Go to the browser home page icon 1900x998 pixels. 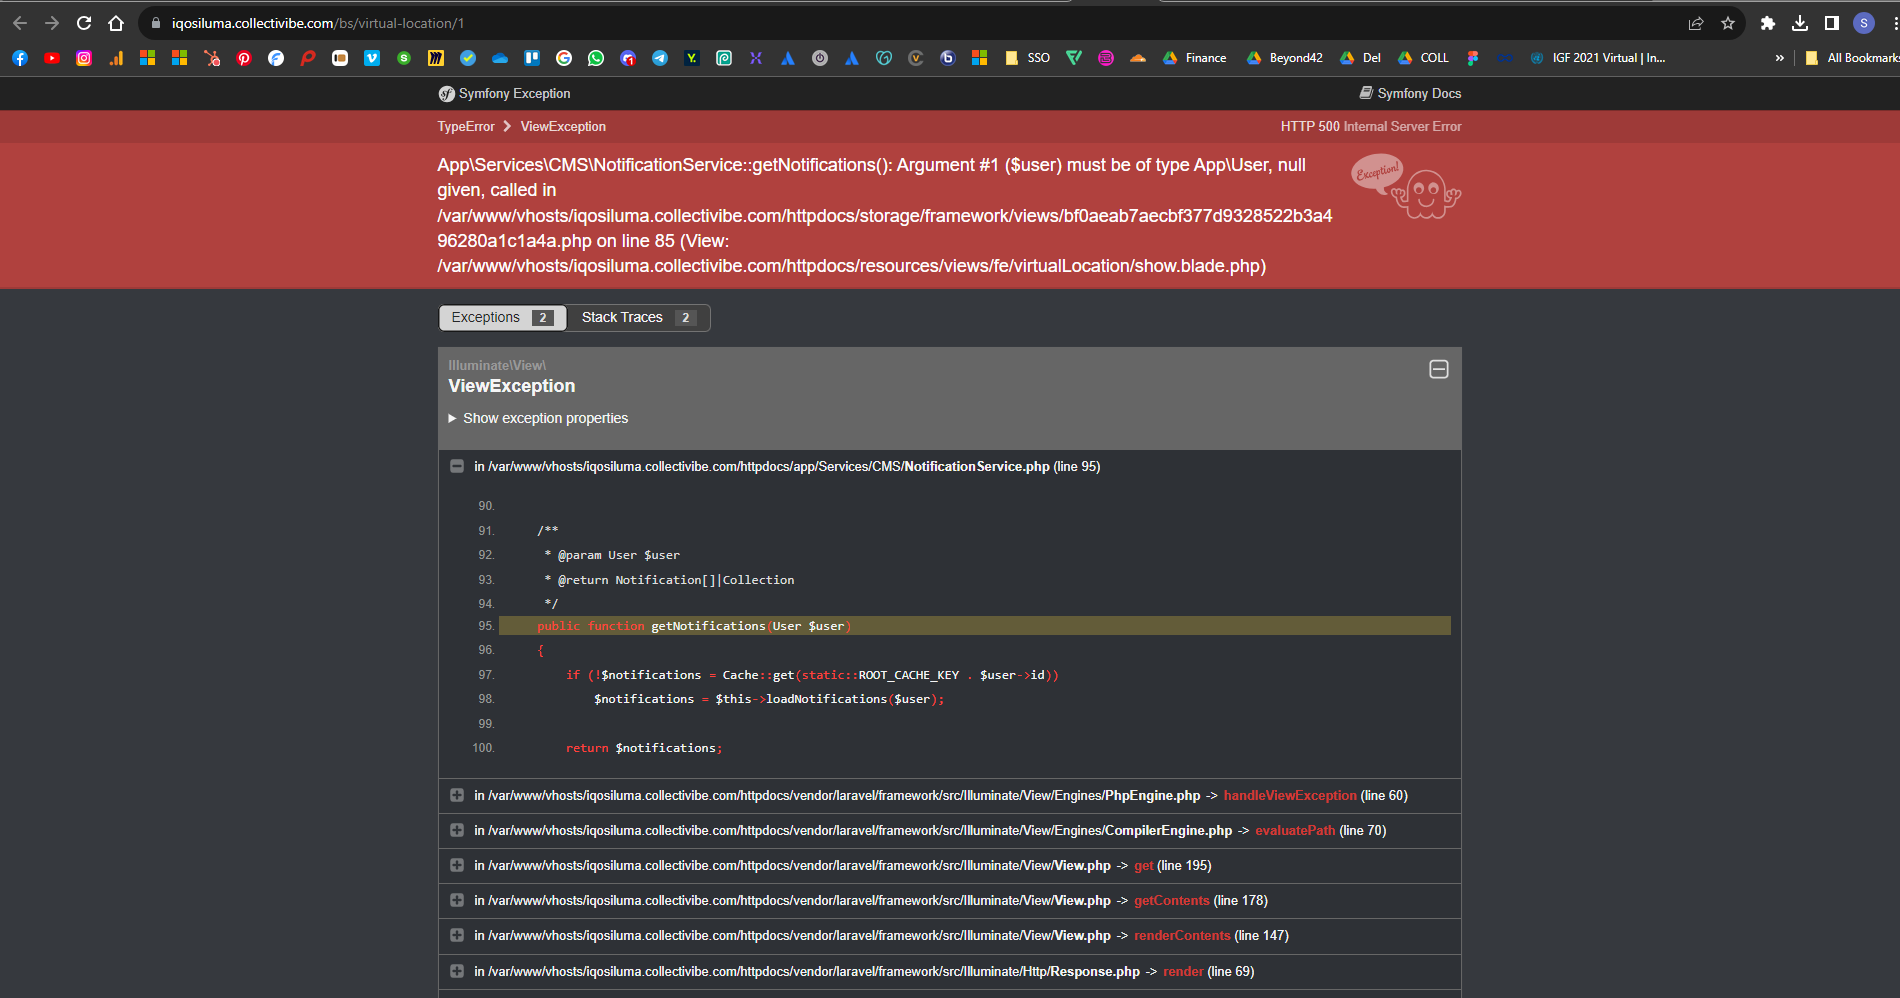[x=116, y=23]
